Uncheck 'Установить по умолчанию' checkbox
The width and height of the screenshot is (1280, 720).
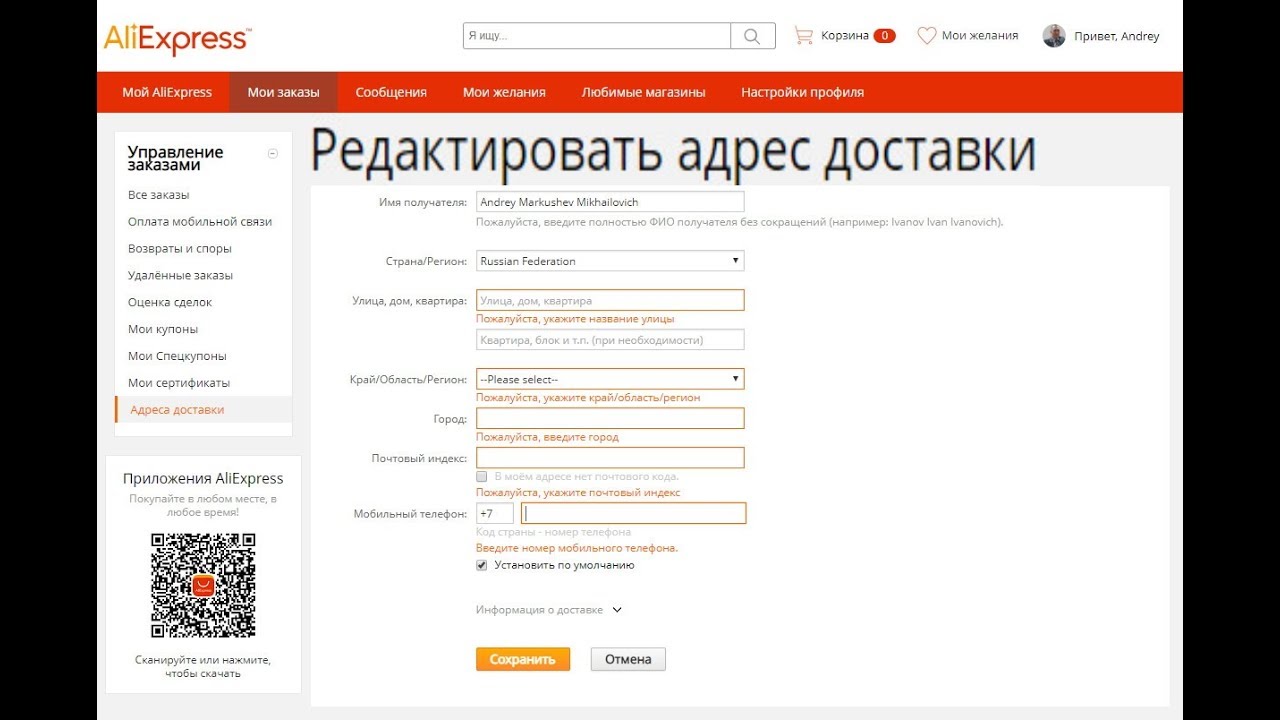coord(481,565)
